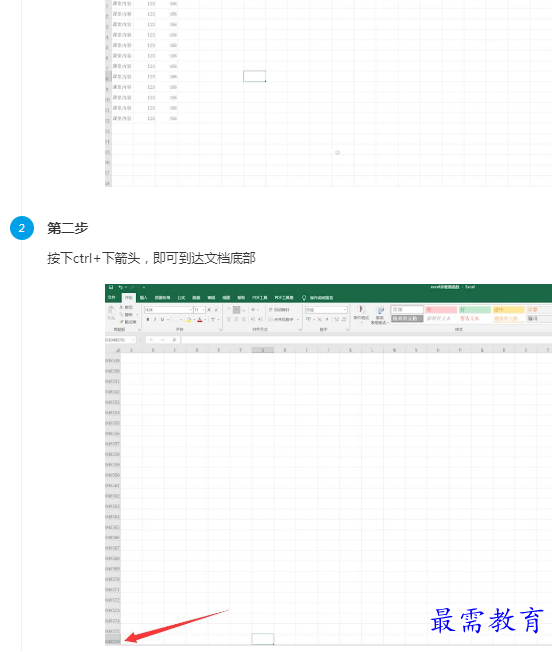Click the Copy (复制) button
552x652 pixels.
point(126,314)
